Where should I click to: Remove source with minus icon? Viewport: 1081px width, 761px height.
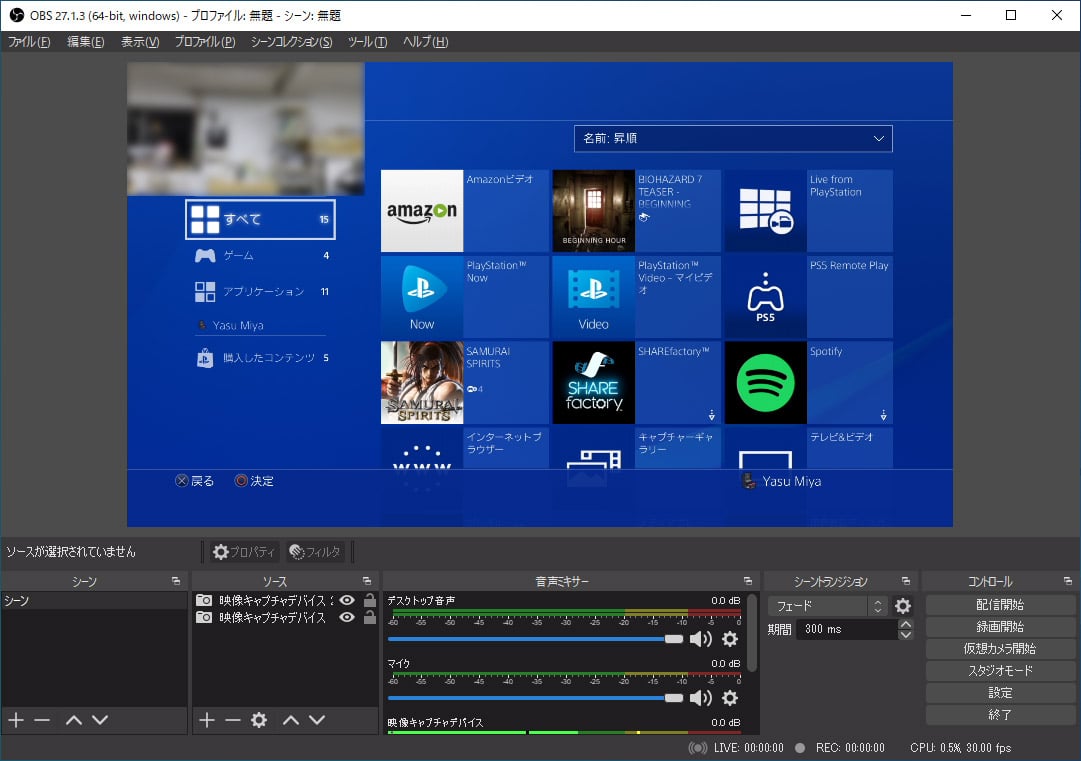pyautogui.click(x=233, y=720)
